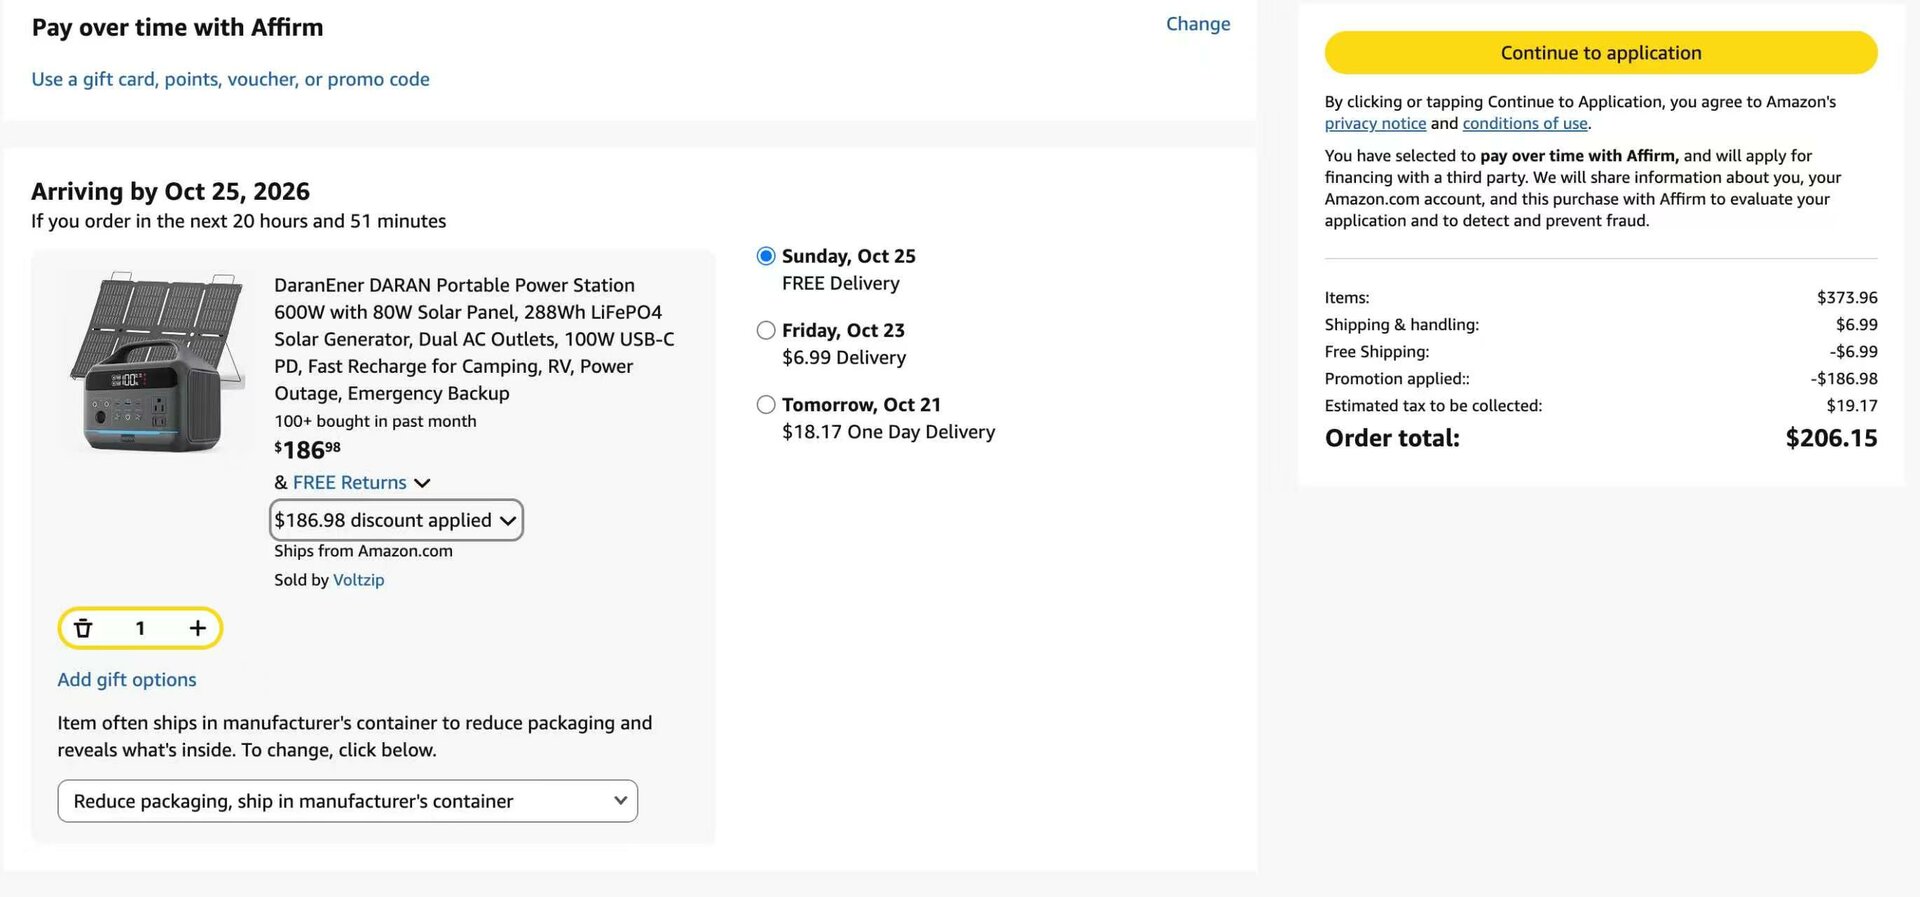Choose Friday, Oct 23 $6.99 delivery

tap(766, 330)
